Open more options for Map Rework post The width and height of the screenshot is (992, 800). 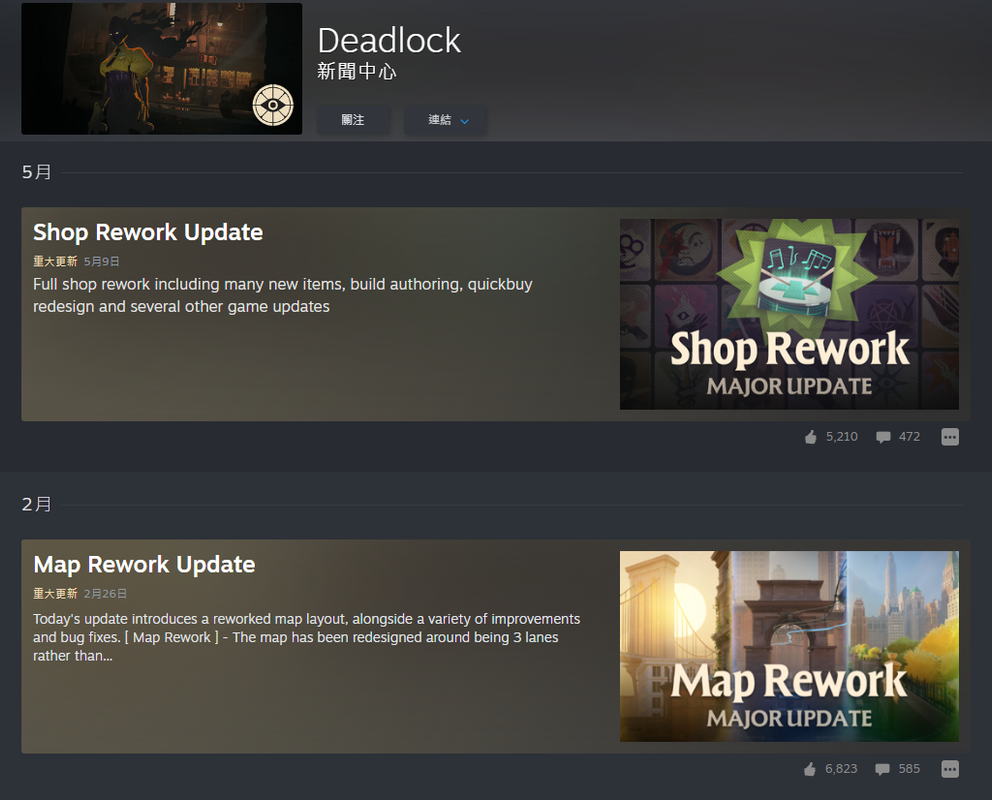(950, 769)
